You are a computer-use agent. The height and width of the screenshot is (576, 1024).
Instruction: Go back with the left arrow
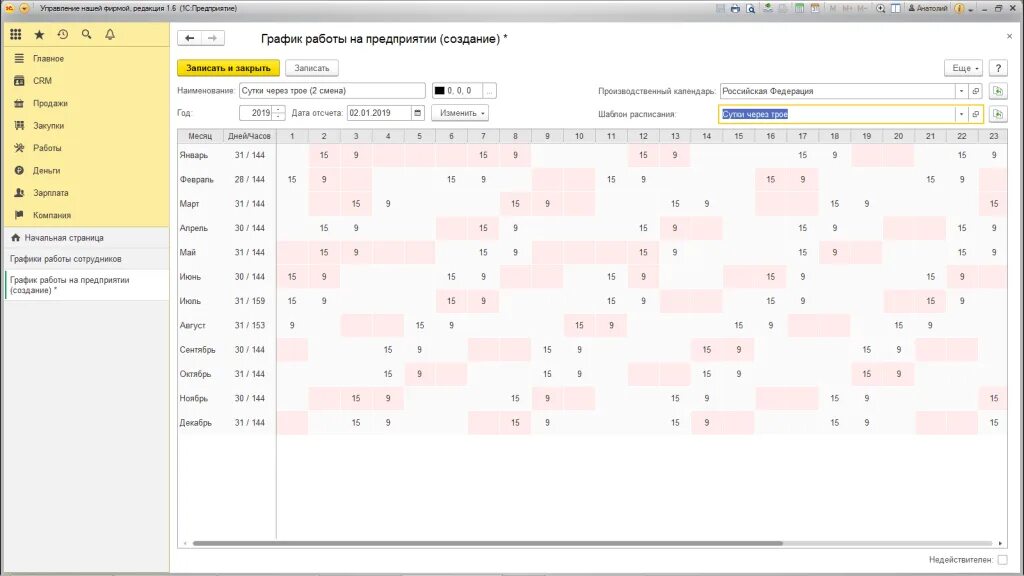click(189, 38)
